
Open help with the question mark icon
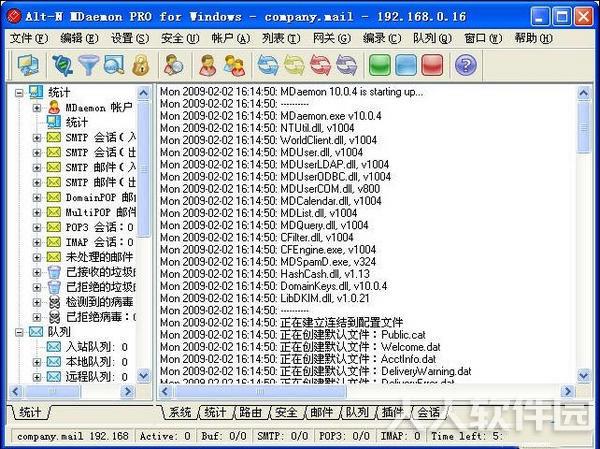[x=466, y=65]
